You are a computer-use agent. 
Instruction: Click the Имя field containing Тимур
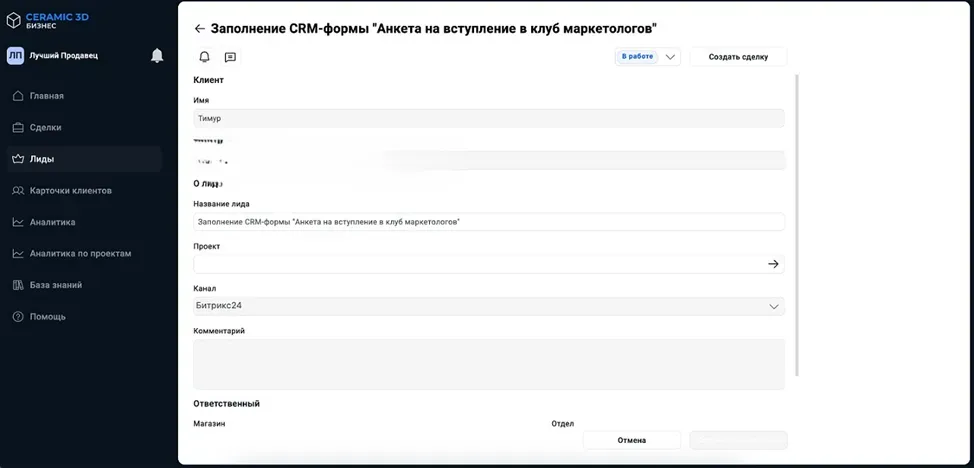pos(489,119)
